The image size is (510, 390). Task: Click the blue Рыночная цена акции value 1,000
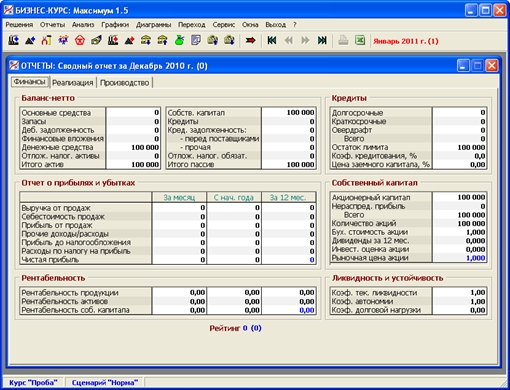(x=476, y=258)
